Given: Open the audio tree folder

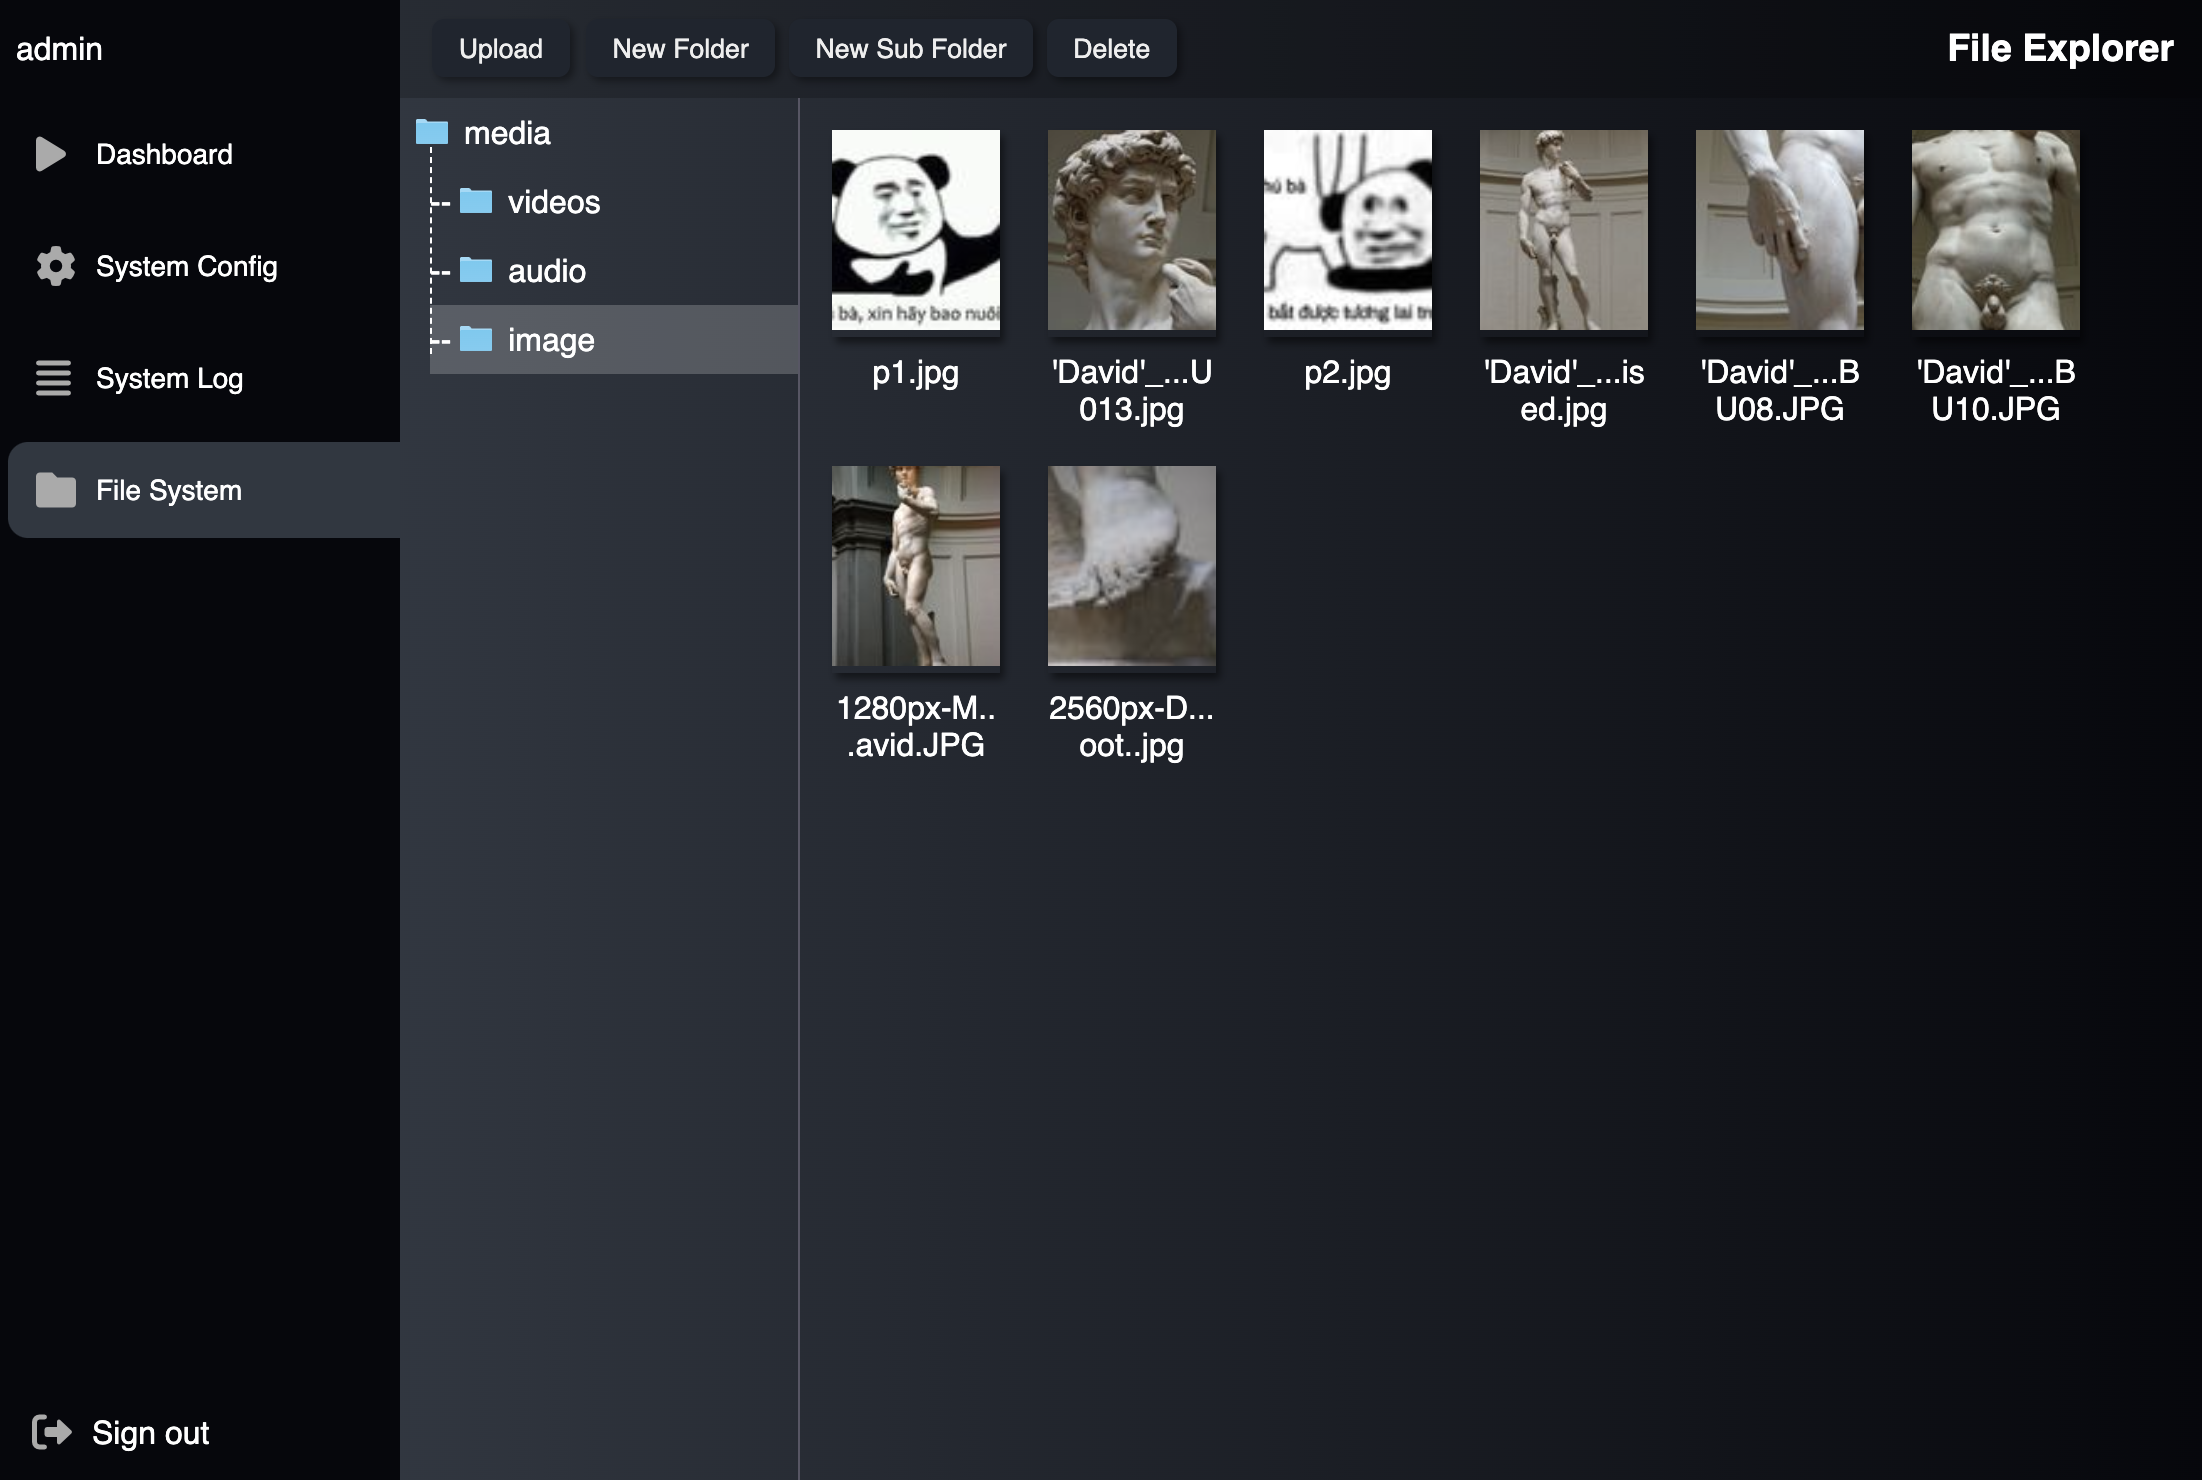Looking at the screenshot, I should click(546, 271).
